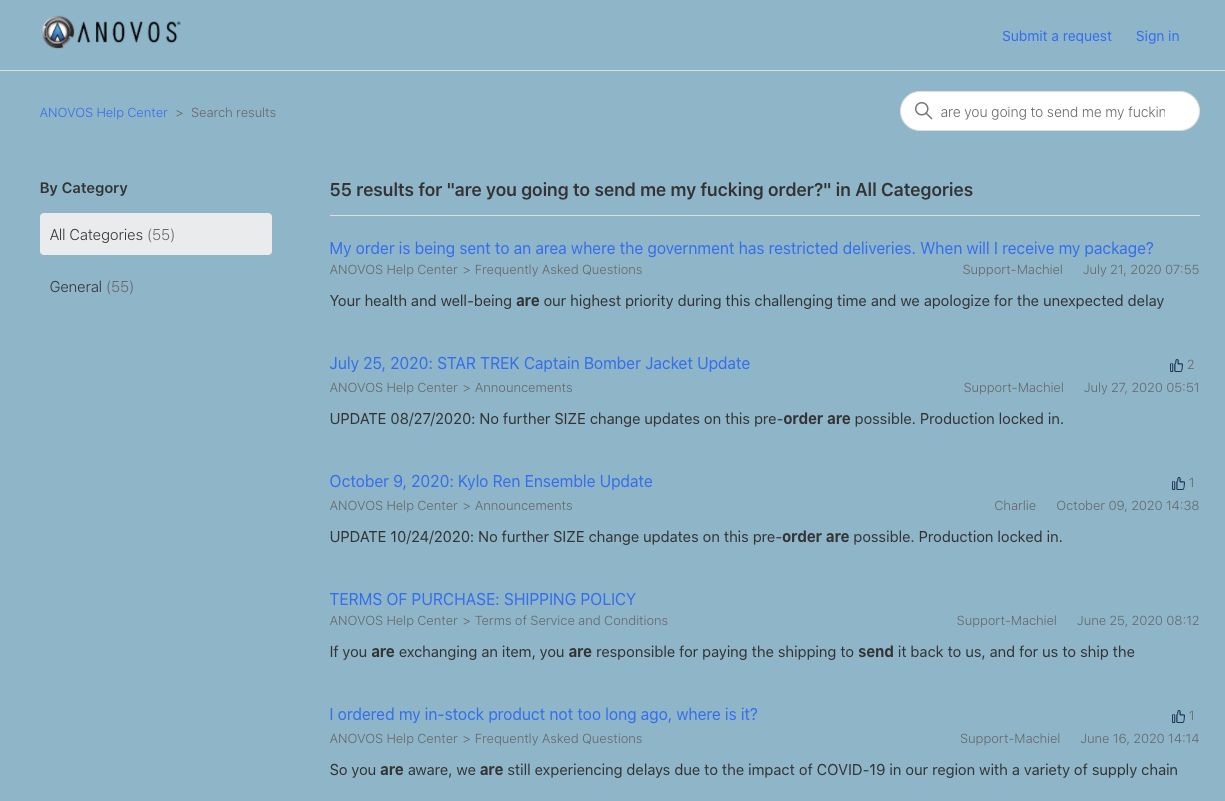Click Announcements under Kylo Ren Ensemble result

[x=524, y=506]
